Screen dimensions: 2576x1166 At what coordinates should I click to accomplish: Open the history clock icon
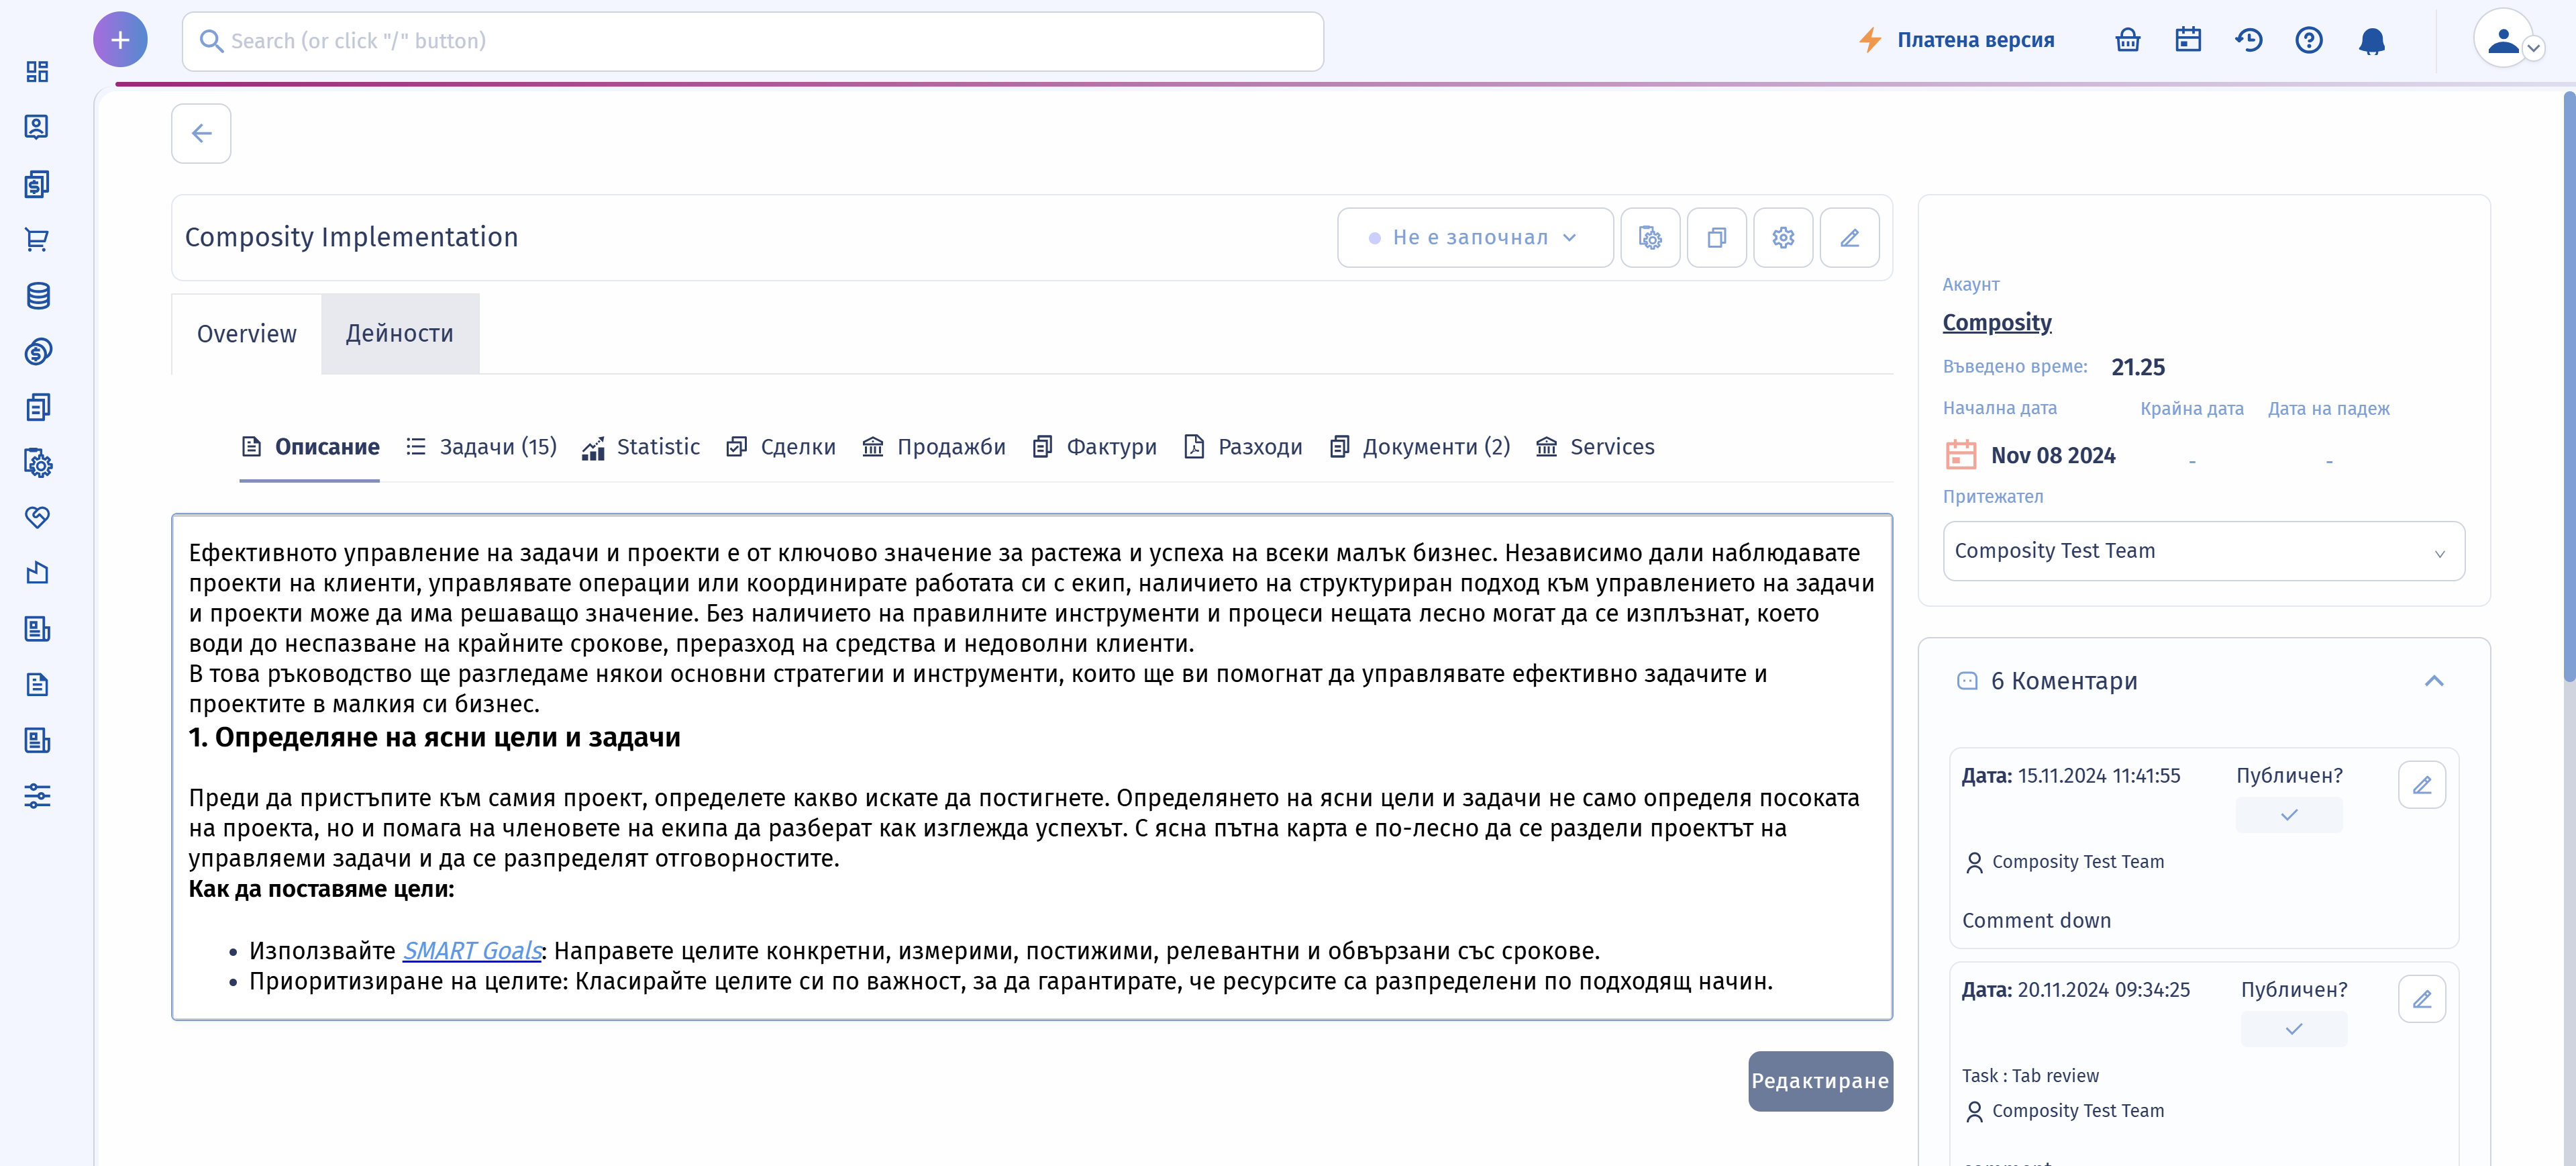pyautogui.click(x=2249, y=40)
